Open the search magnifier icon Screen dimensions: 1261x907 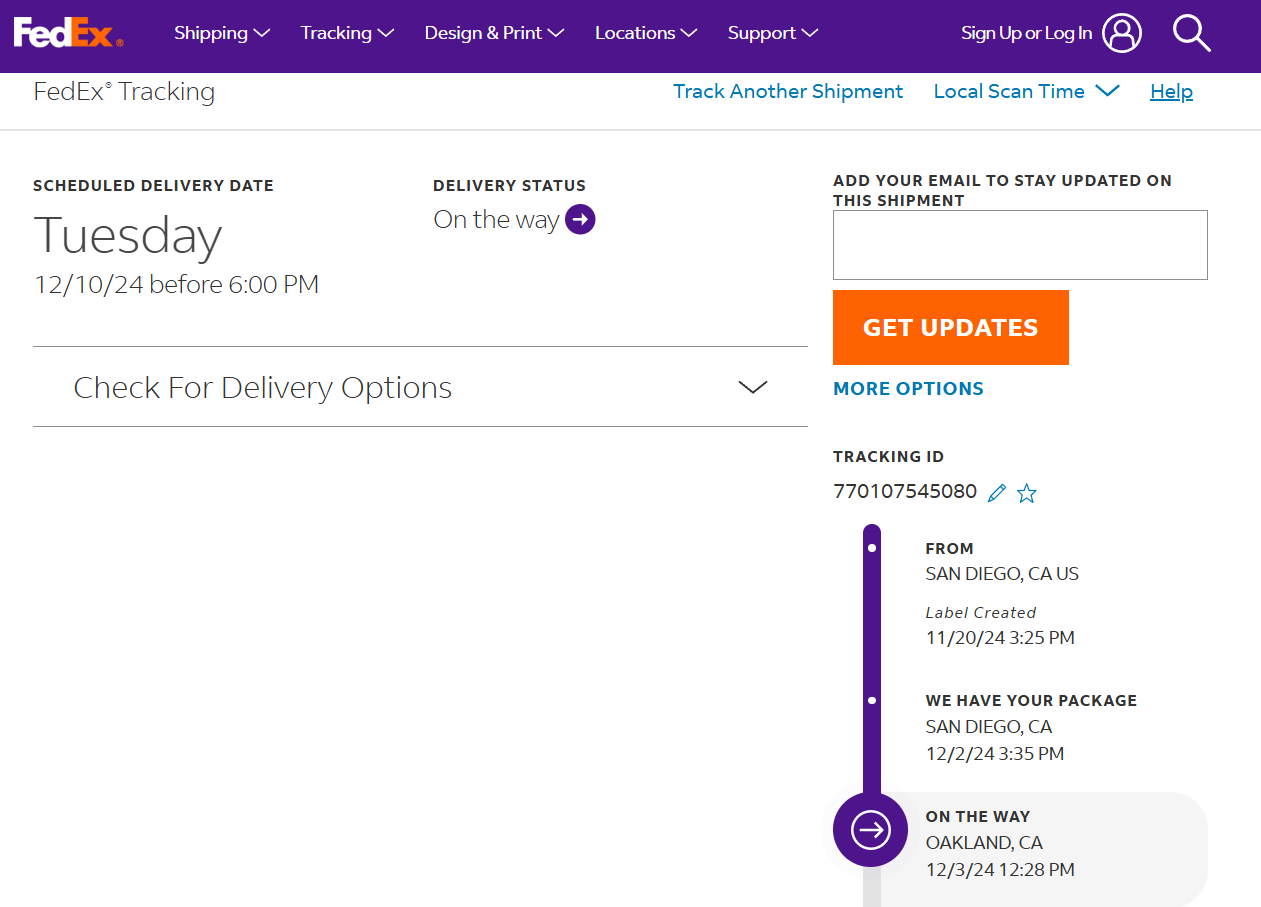[x=1191, y=33]
